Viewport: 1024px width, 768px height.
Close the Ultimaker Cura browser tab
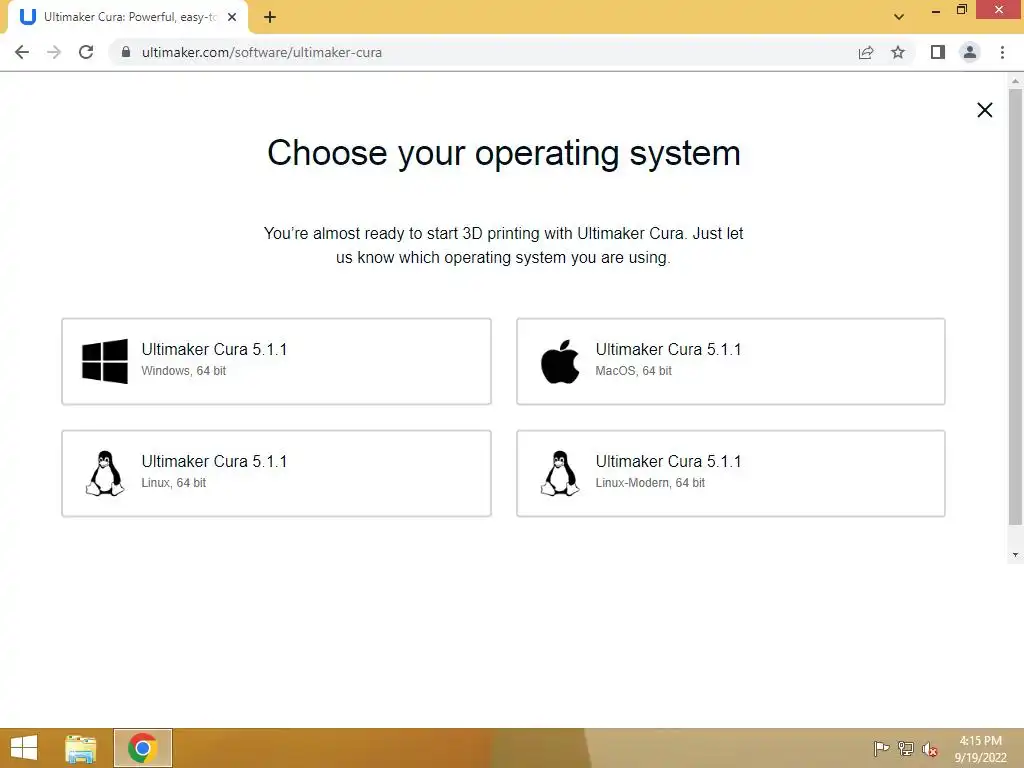pyautogui.click(x=232, y=17)
